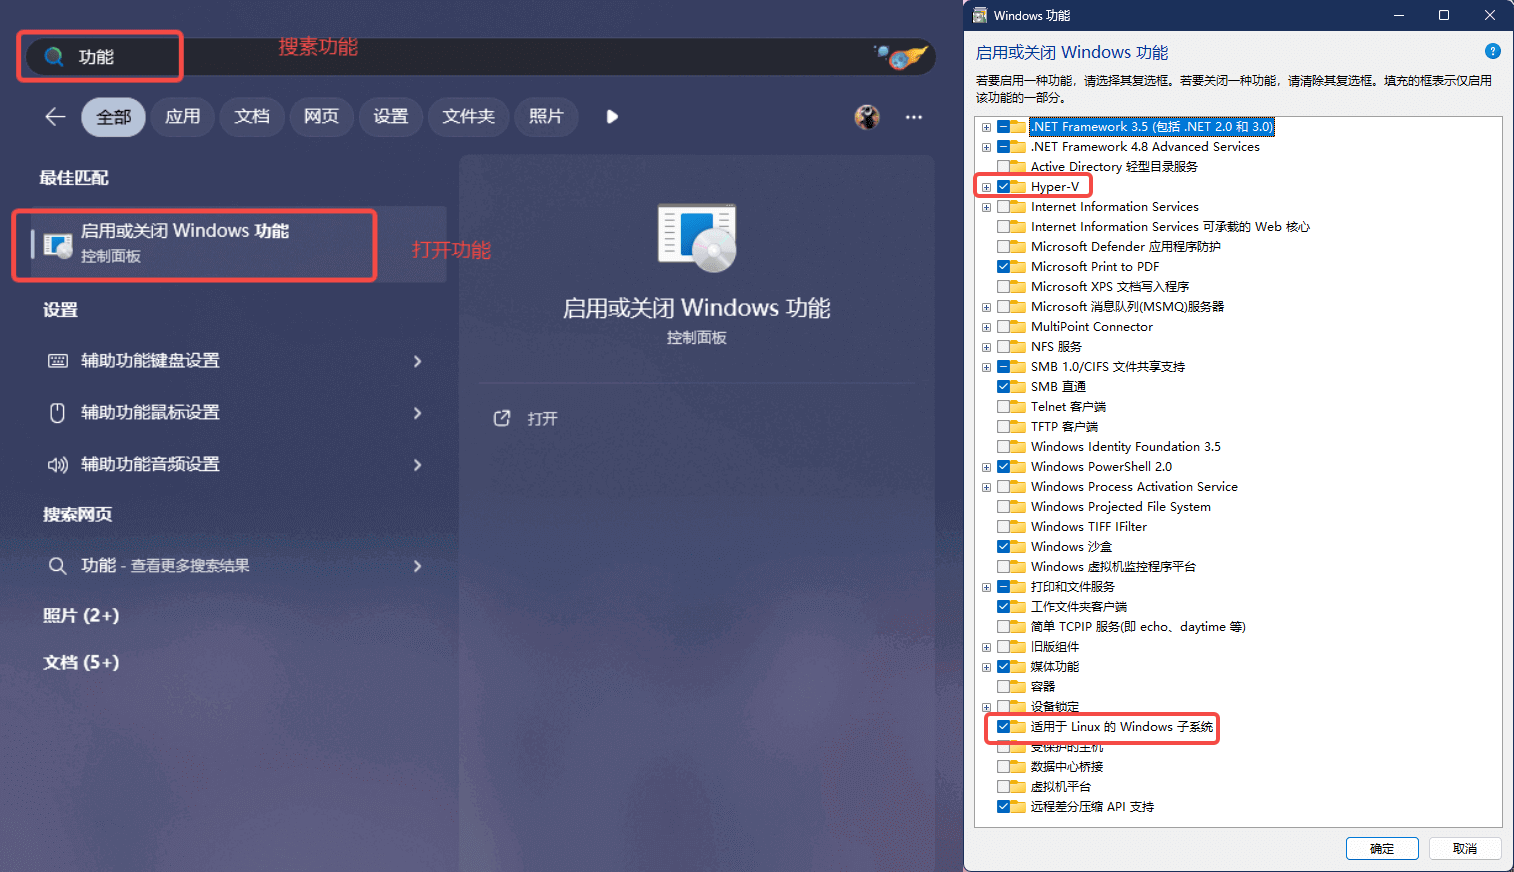Enable Windows 虚拟机监控程序平台 checkbox

pos(1003,567)
